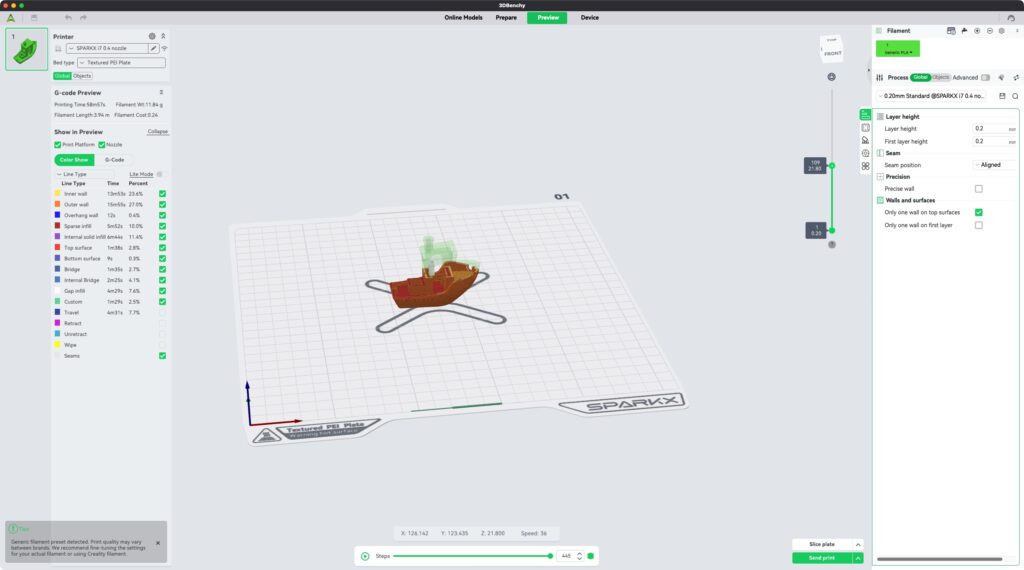Click the edit printer preset pencil icon

coord(154,48)
